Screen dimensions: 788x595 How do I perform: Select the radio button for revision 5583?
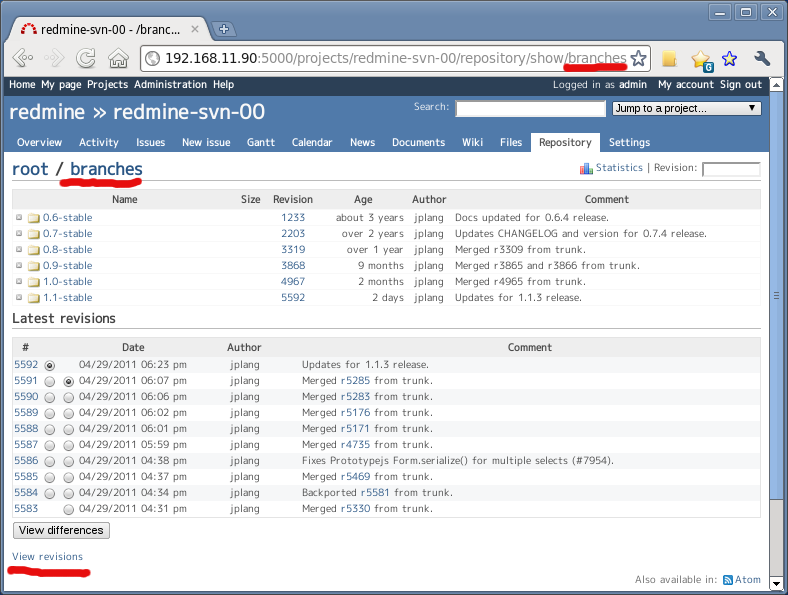coord(68,510)
